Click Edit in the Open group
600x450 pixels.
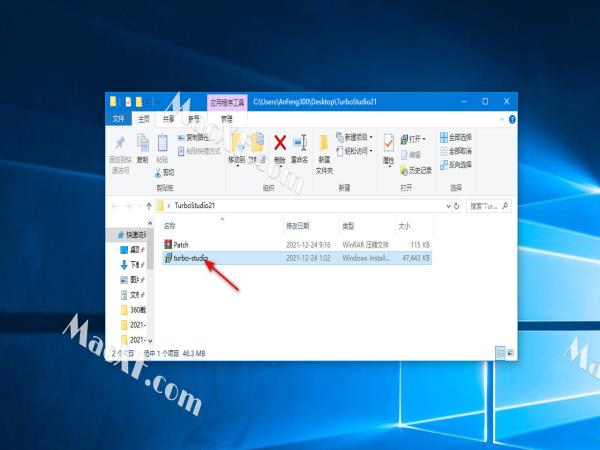tap(411, 155)
